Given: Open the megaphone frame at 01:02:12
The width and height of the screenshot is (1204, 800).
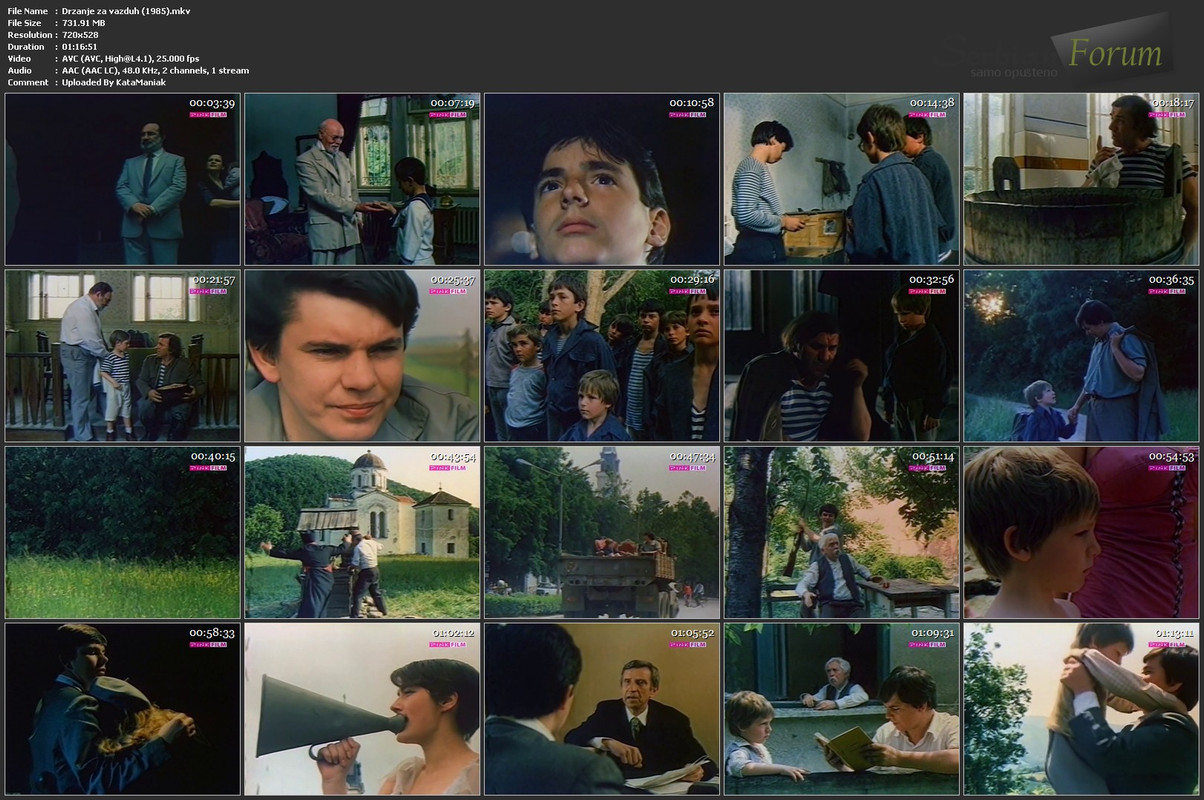Looking at the screenshot, I should click(362, 709).
